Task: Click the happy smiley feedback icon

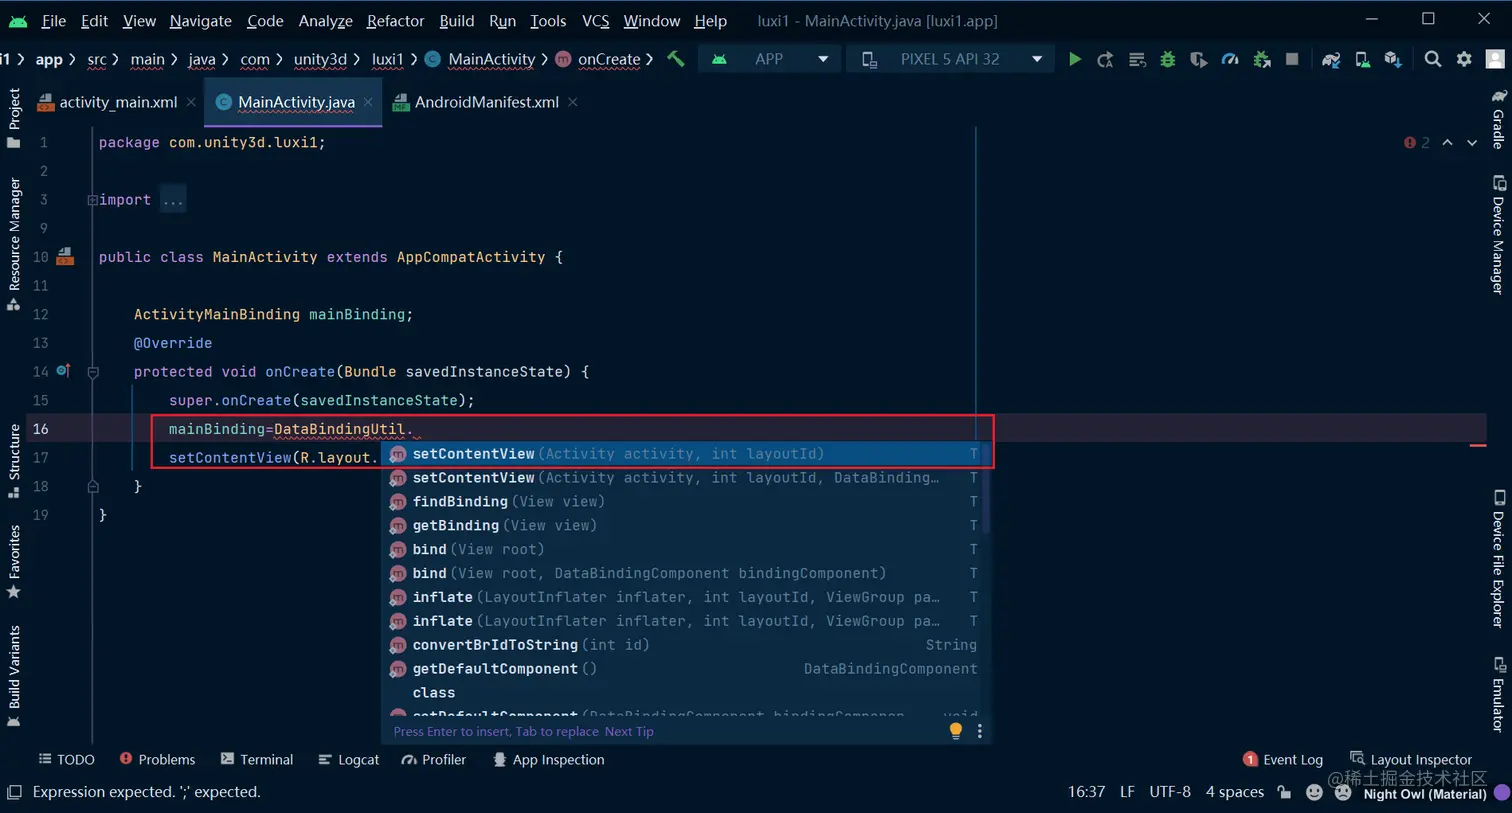Action: point(1314,792)
